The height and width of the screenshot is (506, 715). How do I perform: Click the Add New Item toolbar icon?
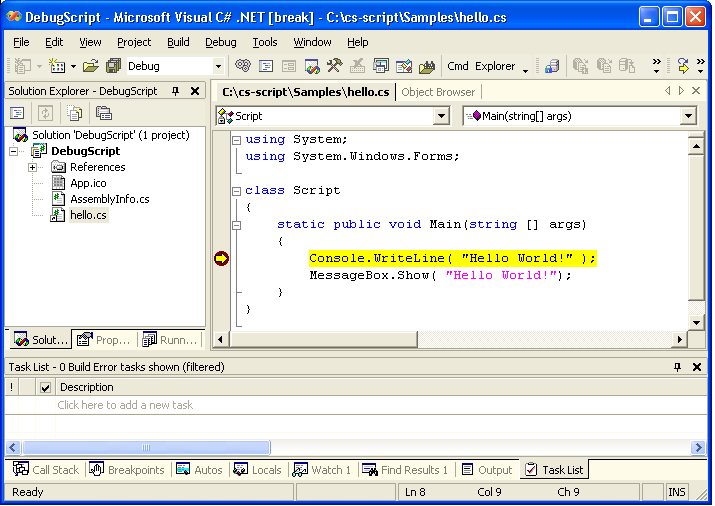tap(57, 66)
